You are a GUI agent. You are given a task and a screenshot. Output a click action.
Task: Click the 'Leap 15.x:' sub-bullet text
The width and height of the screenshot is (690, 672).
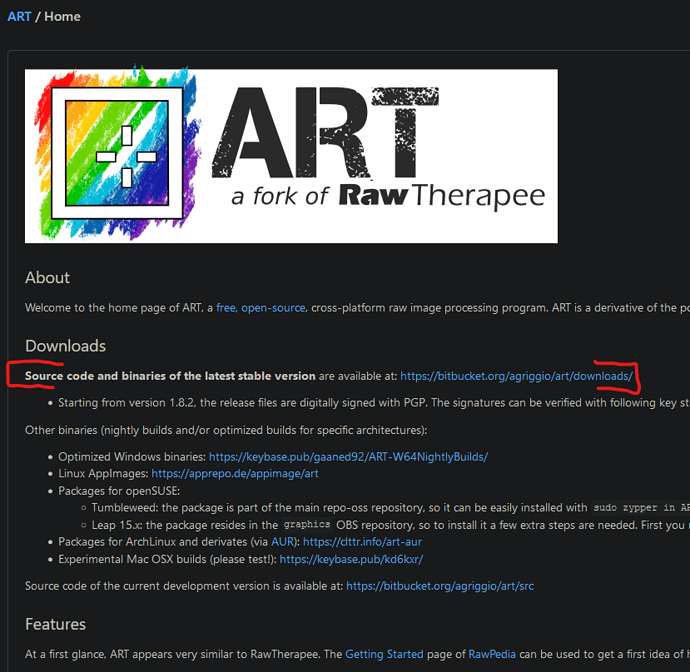(x=117, y=525)
